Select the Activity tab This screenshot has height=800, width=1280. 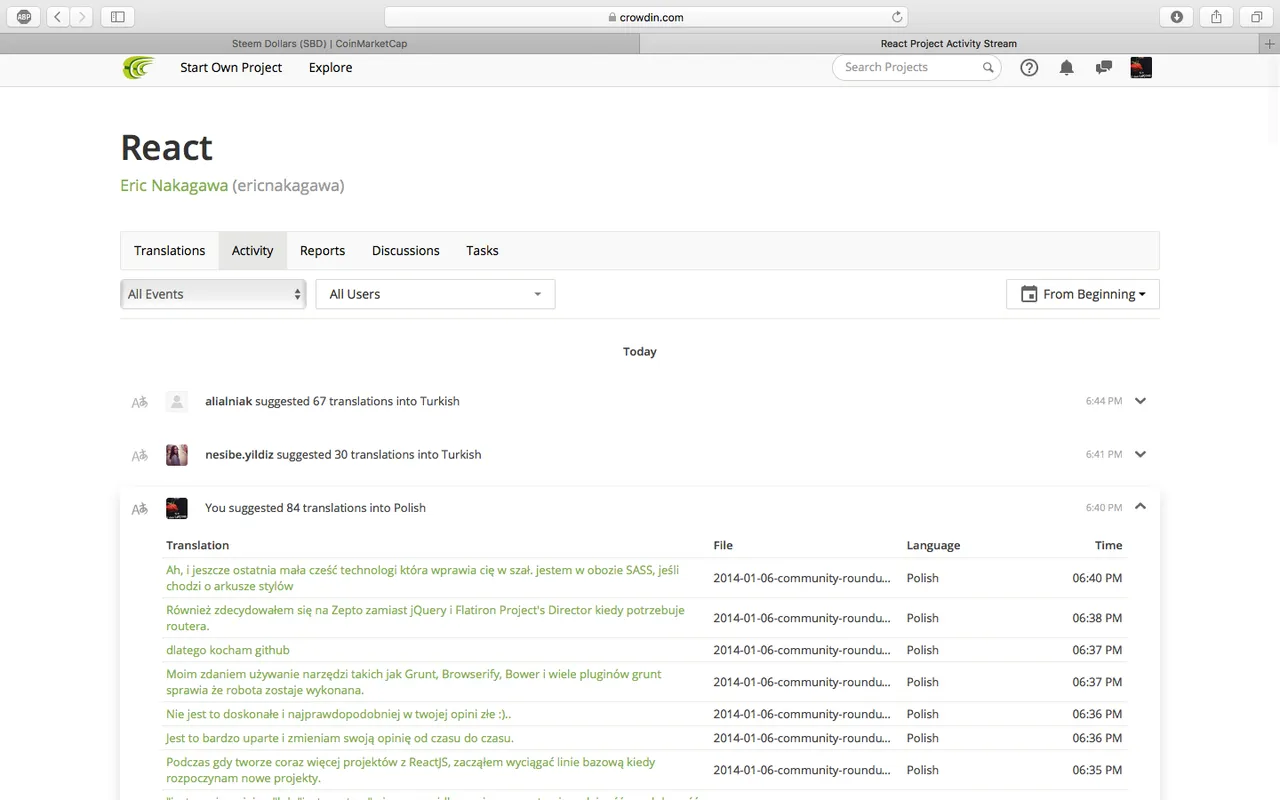253,251
